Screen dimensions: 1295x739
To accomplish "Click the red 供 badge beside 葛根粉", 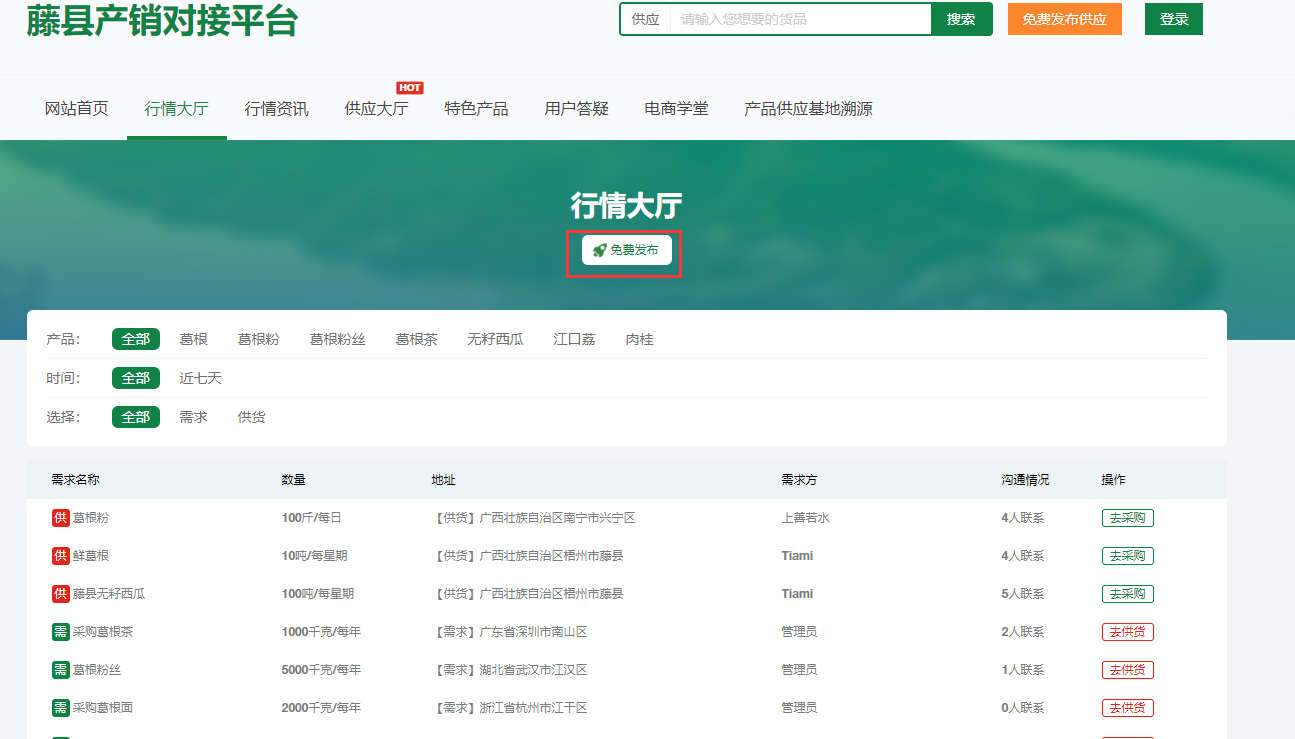I will click(x=60, y=518).
